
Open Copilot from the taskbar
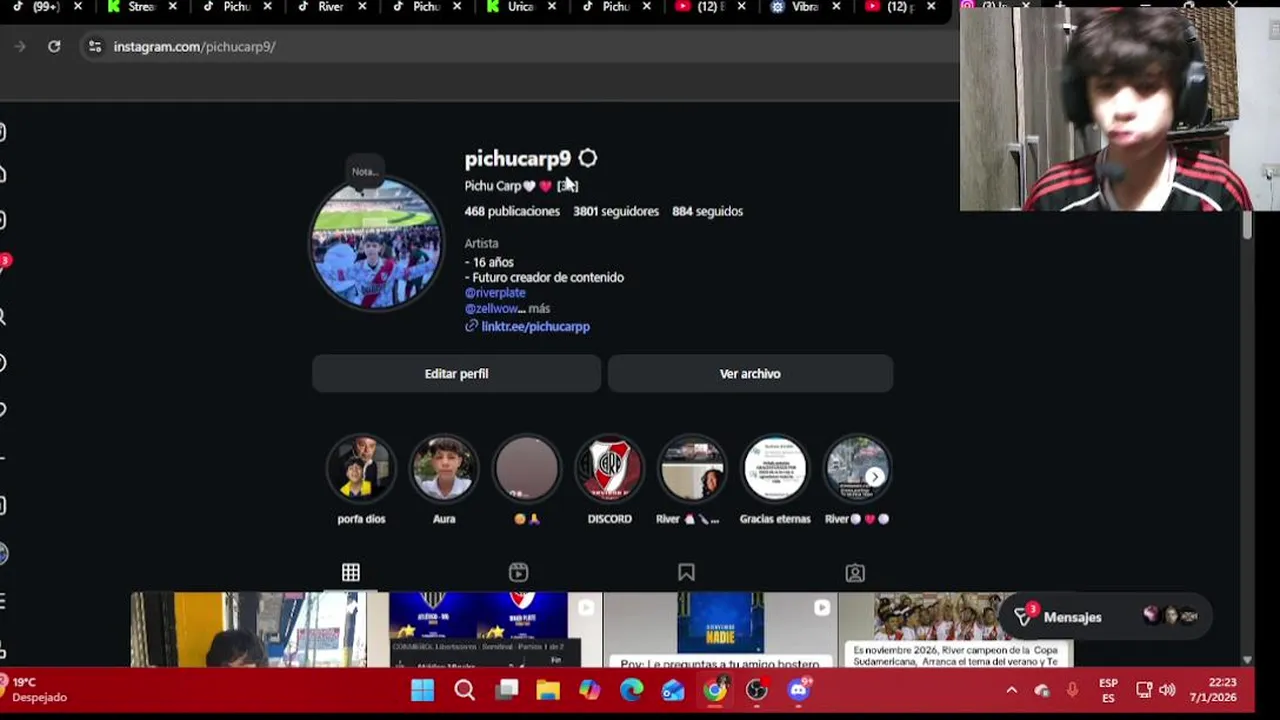point(590,690)
